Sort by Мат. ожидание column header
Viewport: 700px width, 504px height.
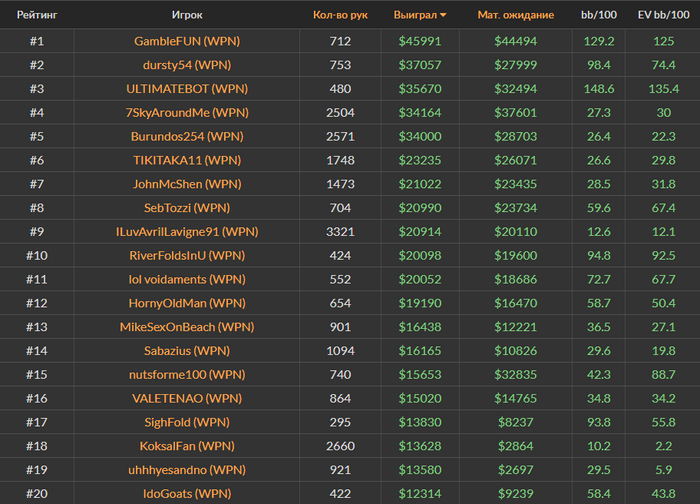pos(515,15)
